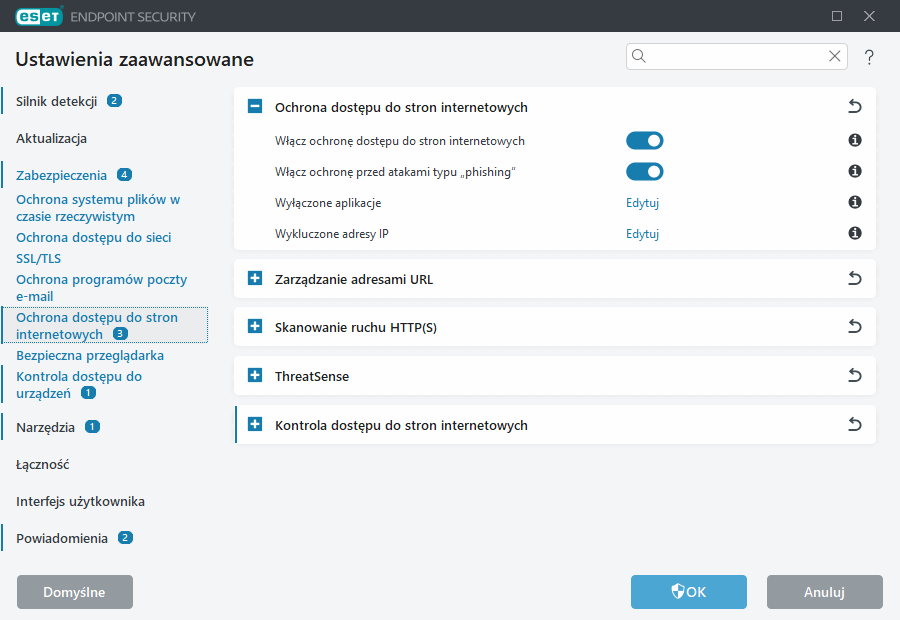Expand the "Zarządzanie adresami URL" section

pos(255,279)
